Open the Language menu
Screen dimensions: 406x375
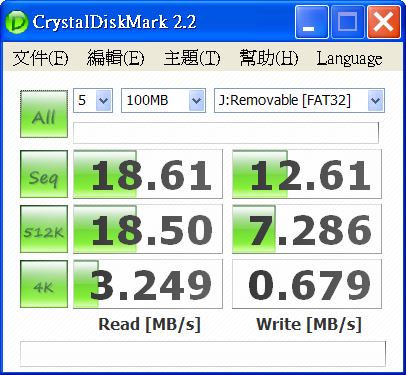coord(349,59)
